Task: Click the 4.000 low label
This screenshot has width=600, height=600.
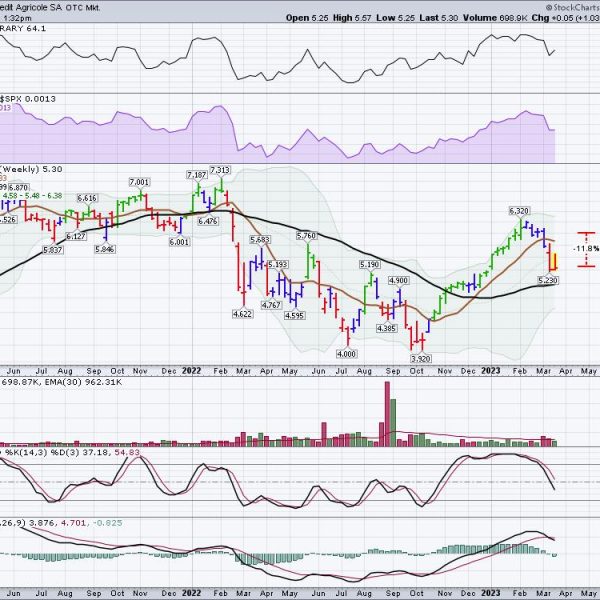Action: click(x=346, y=354)
